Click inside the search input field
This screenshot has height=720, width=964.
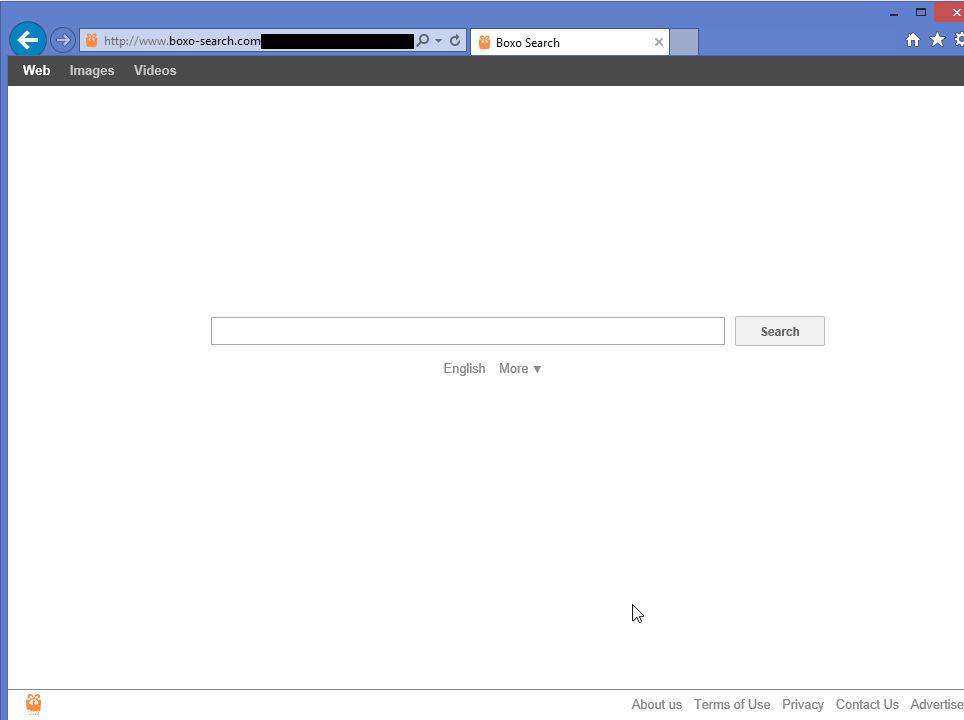click(x=467, y=330)
